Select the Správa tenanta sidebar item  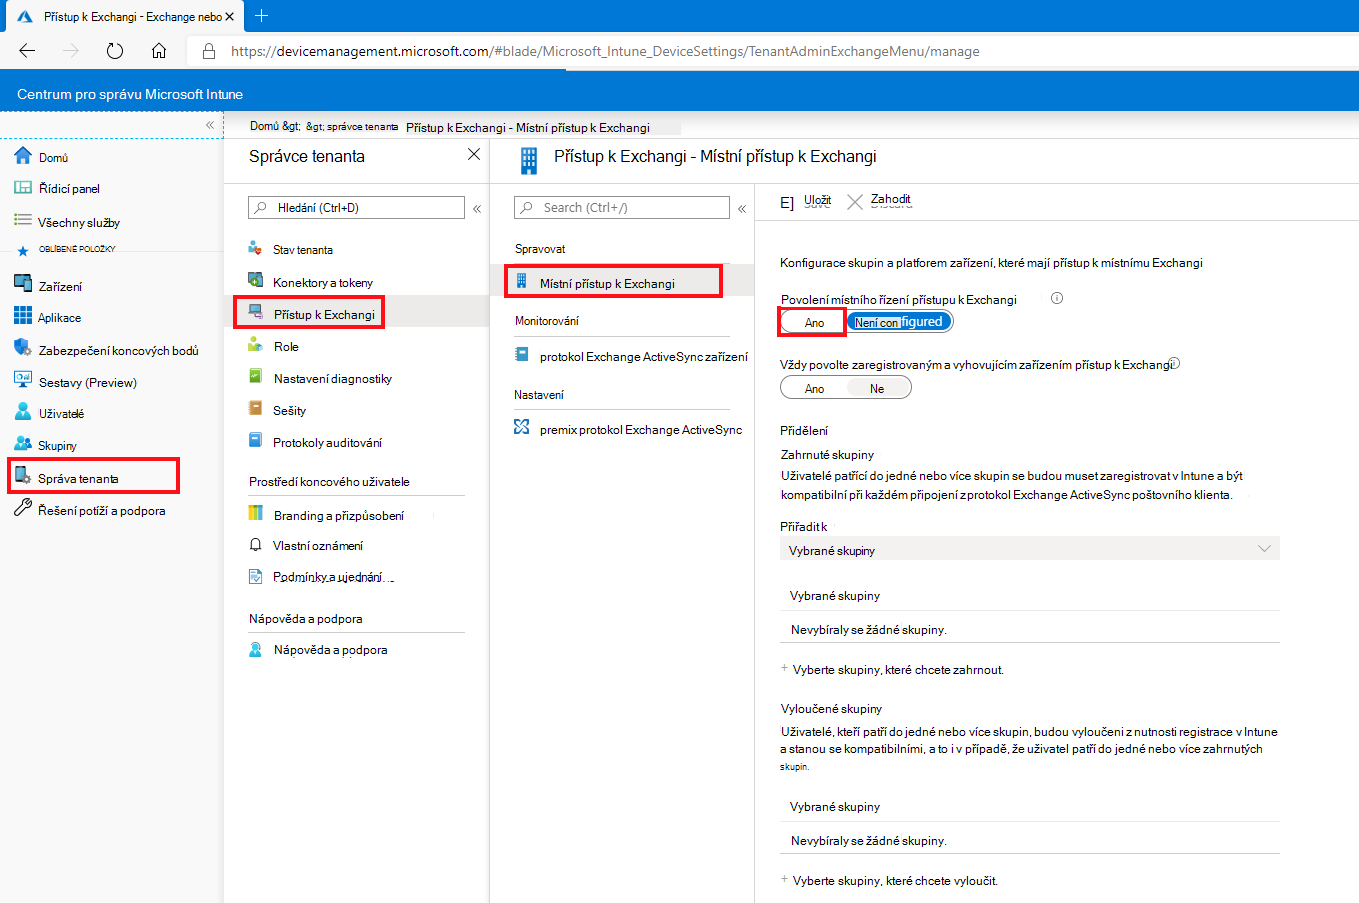pos(93,477)
